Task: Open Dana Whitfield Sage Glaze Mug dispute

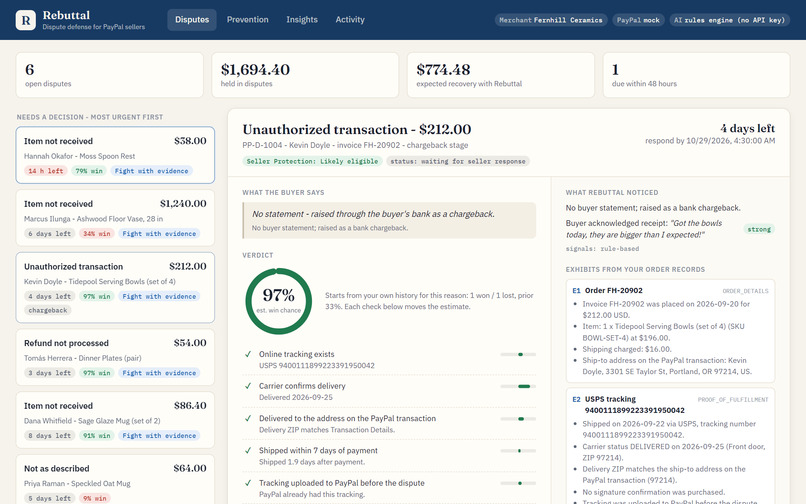Action: [x=115, y=420]
